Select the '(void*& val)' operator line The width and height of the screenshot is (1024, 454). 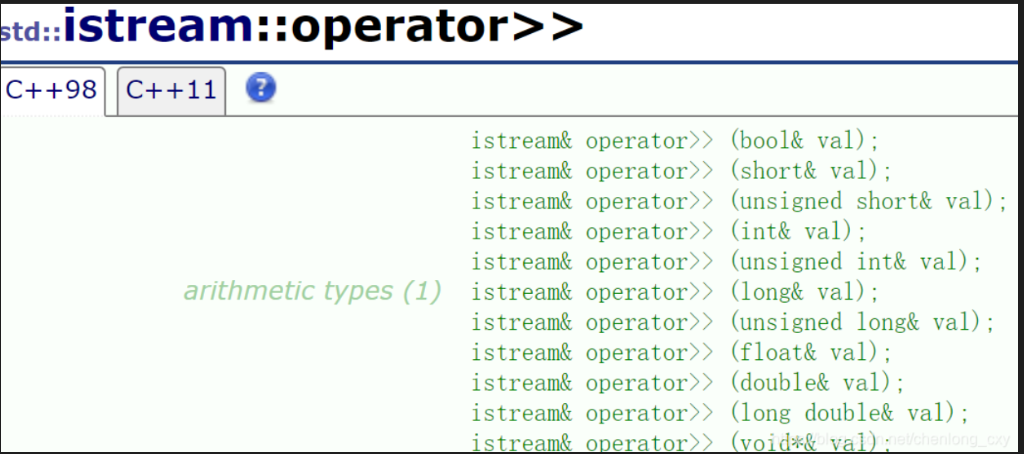coord(682,442)
